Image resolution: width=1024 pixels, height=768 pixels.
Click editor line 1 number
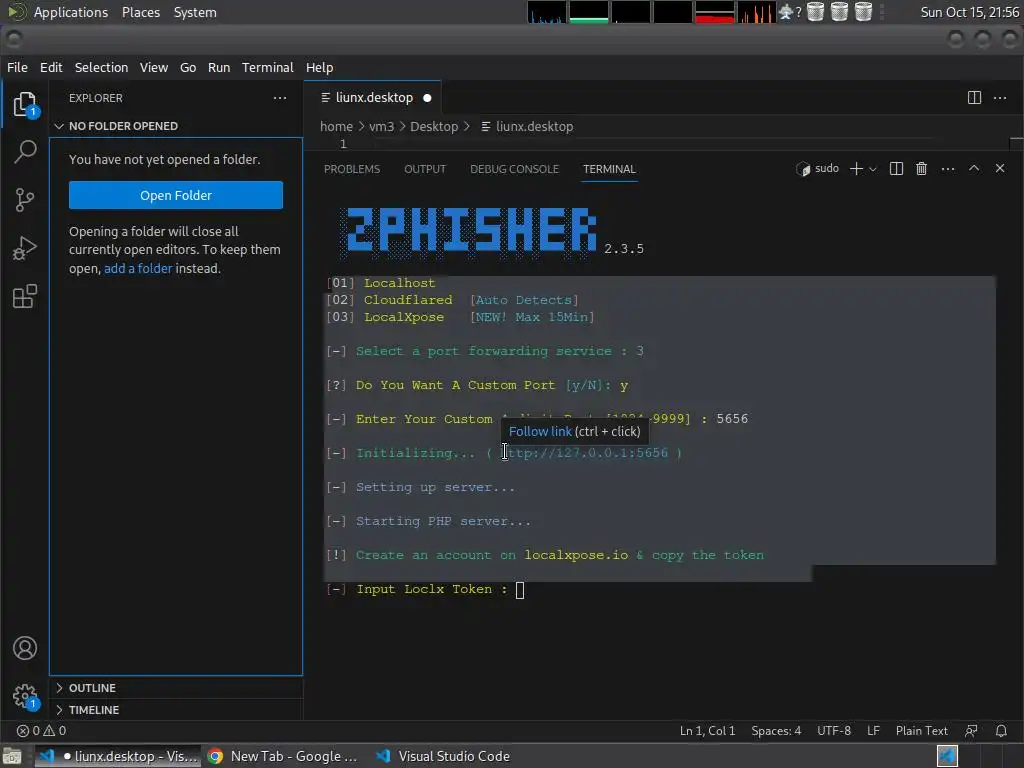click(343, 144)
